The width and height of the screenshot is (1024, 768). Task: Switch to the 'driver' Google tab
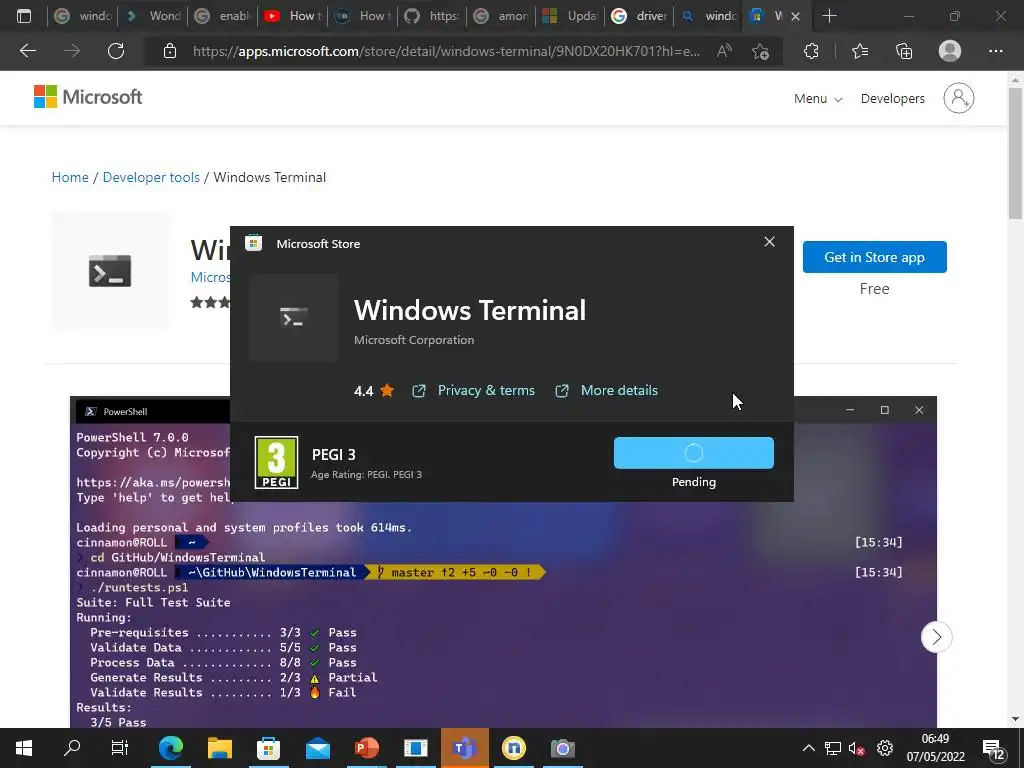[x=639, y=16]
